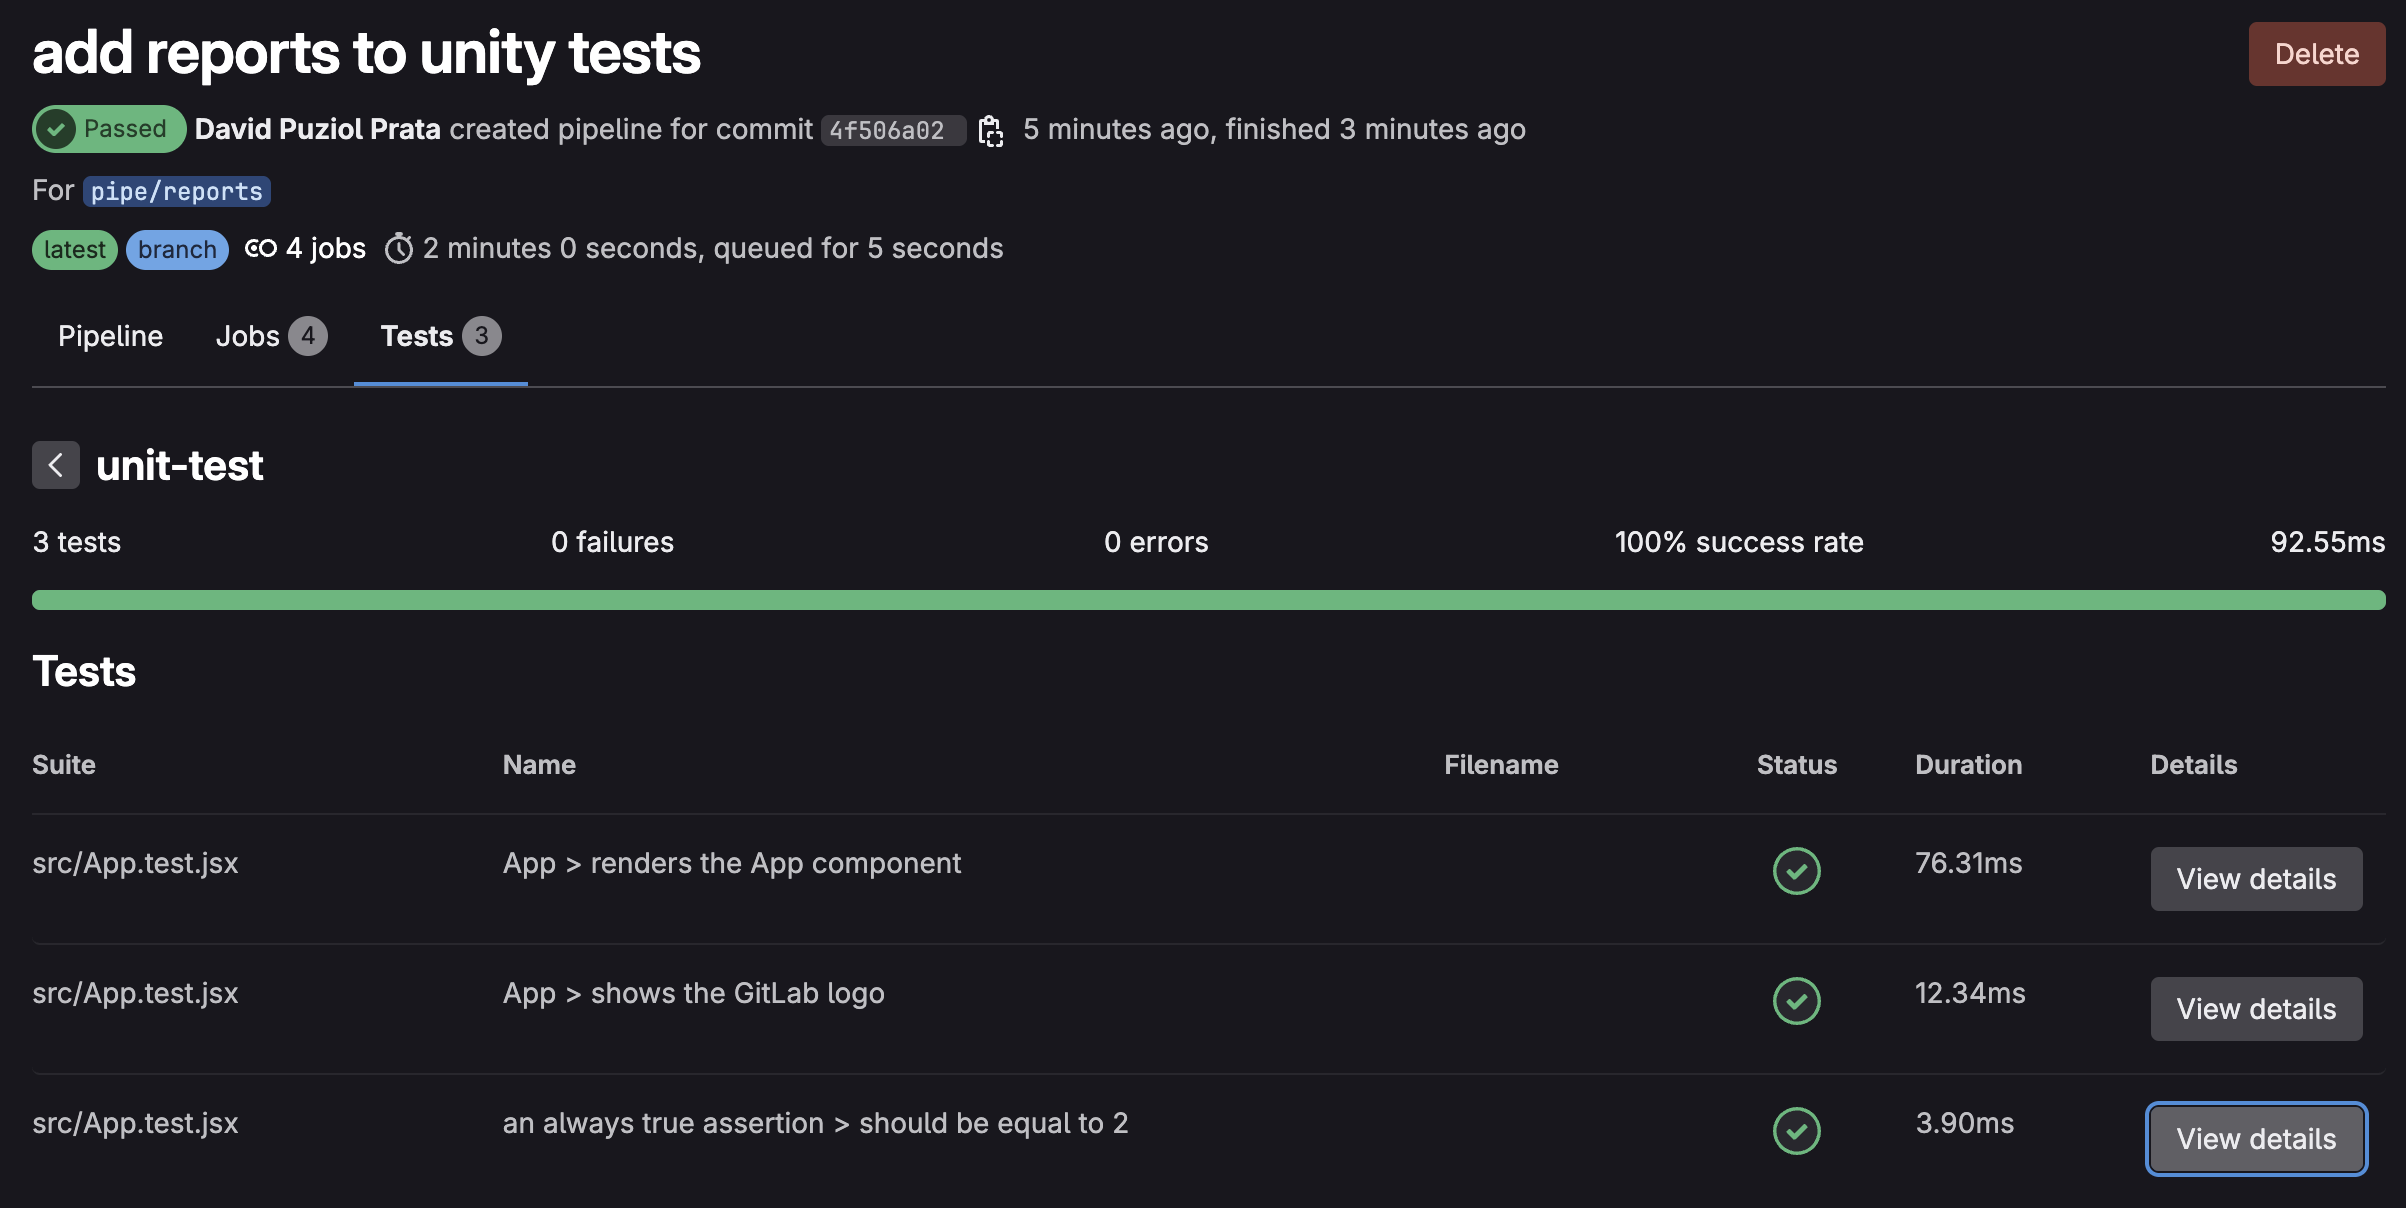The width and height of the screenshot is (2406, 1208).
Task: Delete the pipeline using the Delete button
Action: pos(2316,54)
